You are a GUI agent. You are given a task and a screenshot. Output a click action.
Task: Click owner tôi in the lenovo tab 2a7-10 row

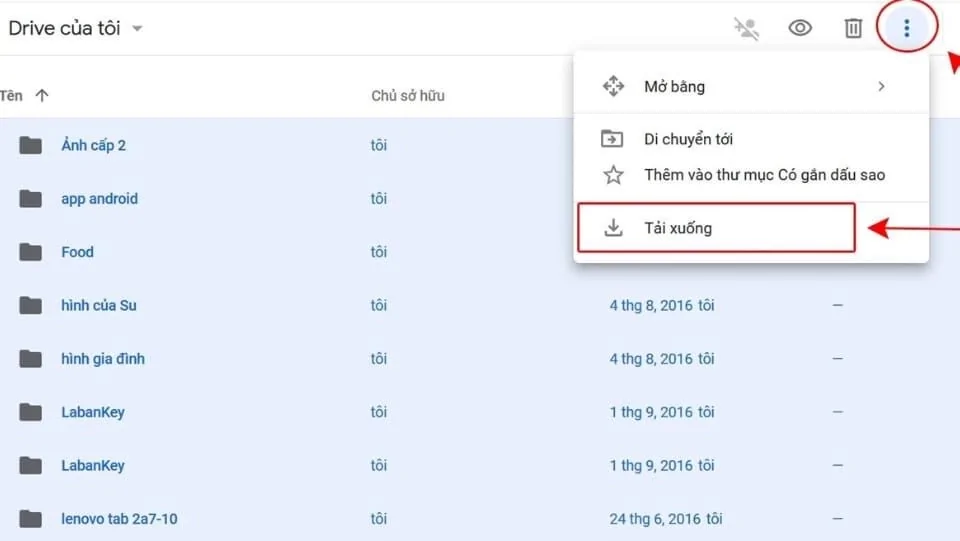click(378, 518)
